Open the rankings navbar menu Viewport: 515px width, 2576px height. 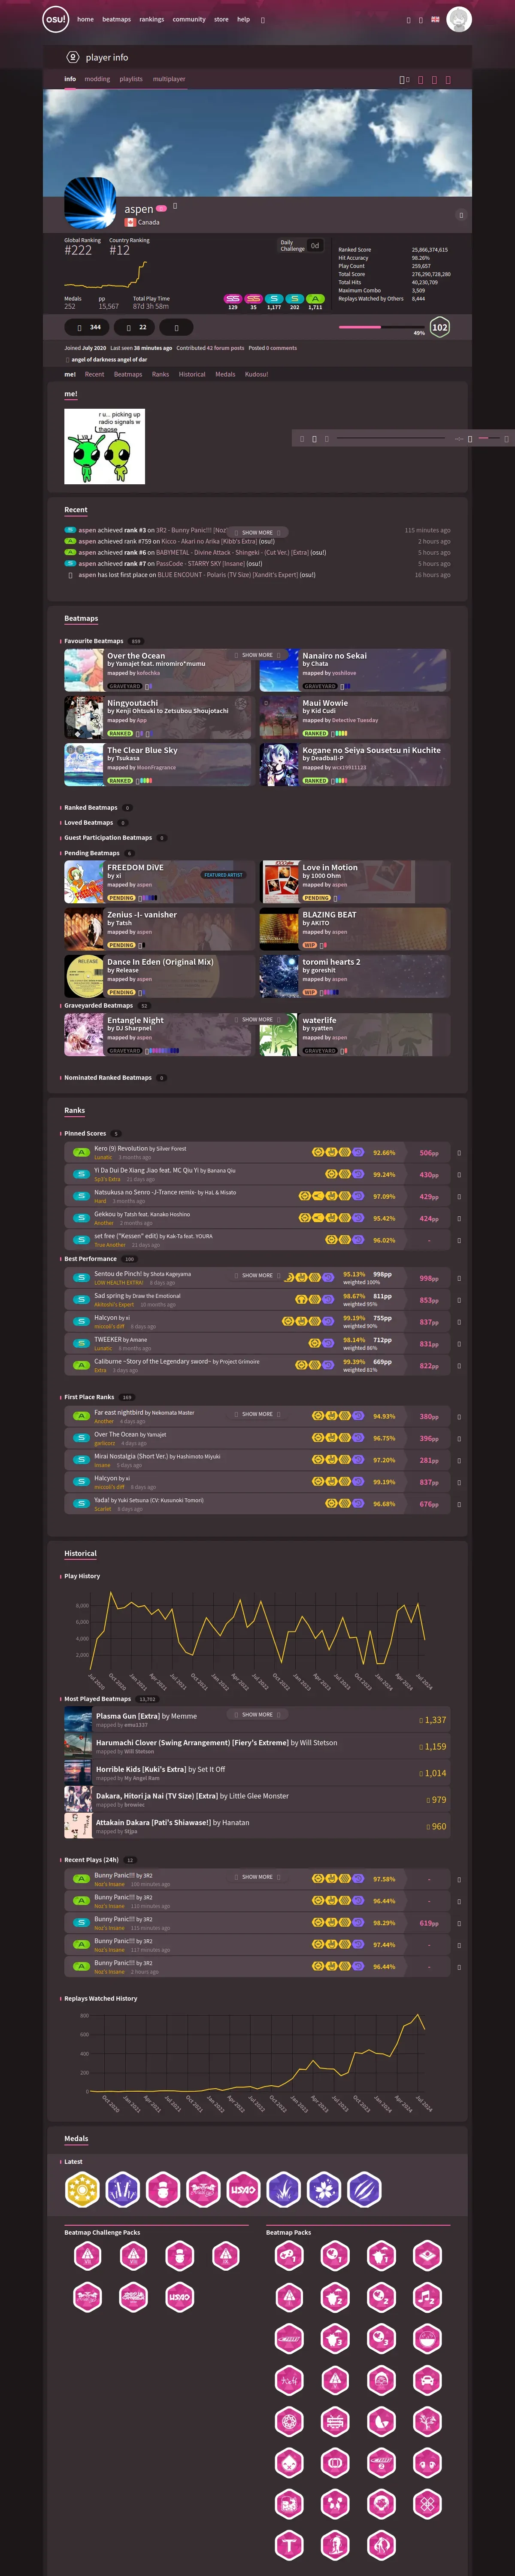[x=151, y=19]
